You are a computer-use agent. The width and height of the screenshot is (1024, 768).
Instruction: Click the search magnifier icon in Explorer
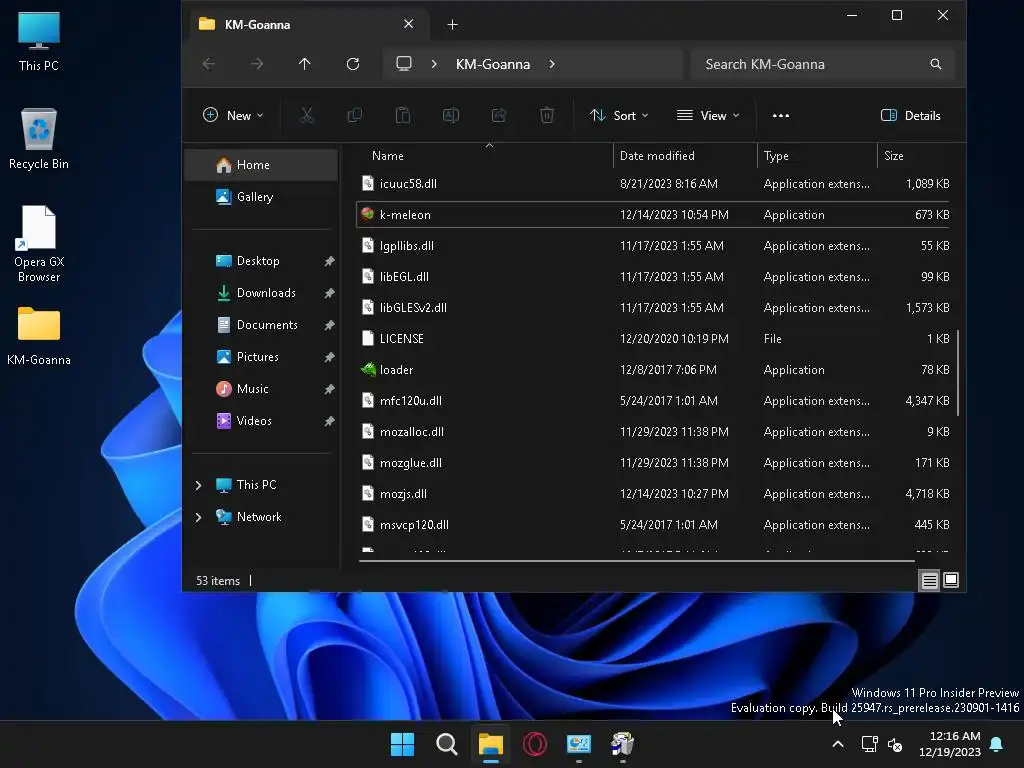[x=936, y=64]
